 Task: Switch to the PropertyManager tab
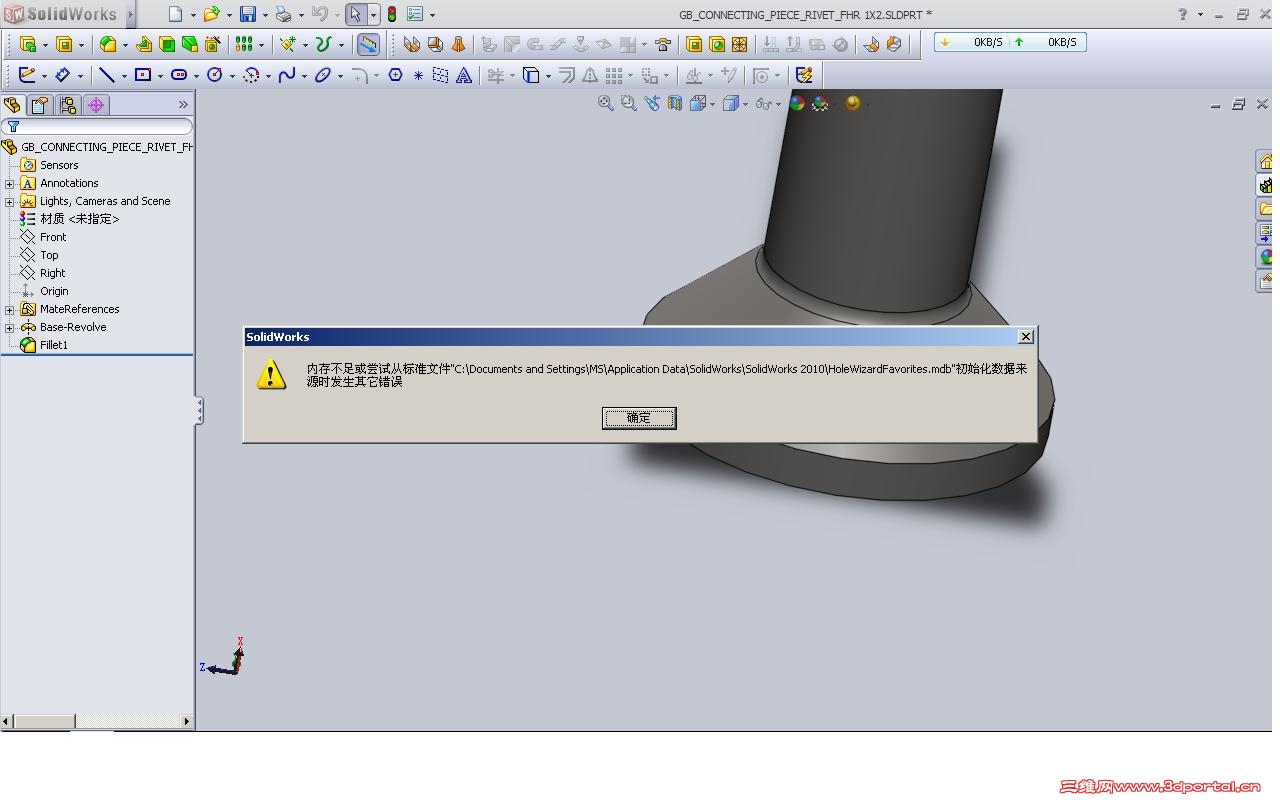(39, 105)
